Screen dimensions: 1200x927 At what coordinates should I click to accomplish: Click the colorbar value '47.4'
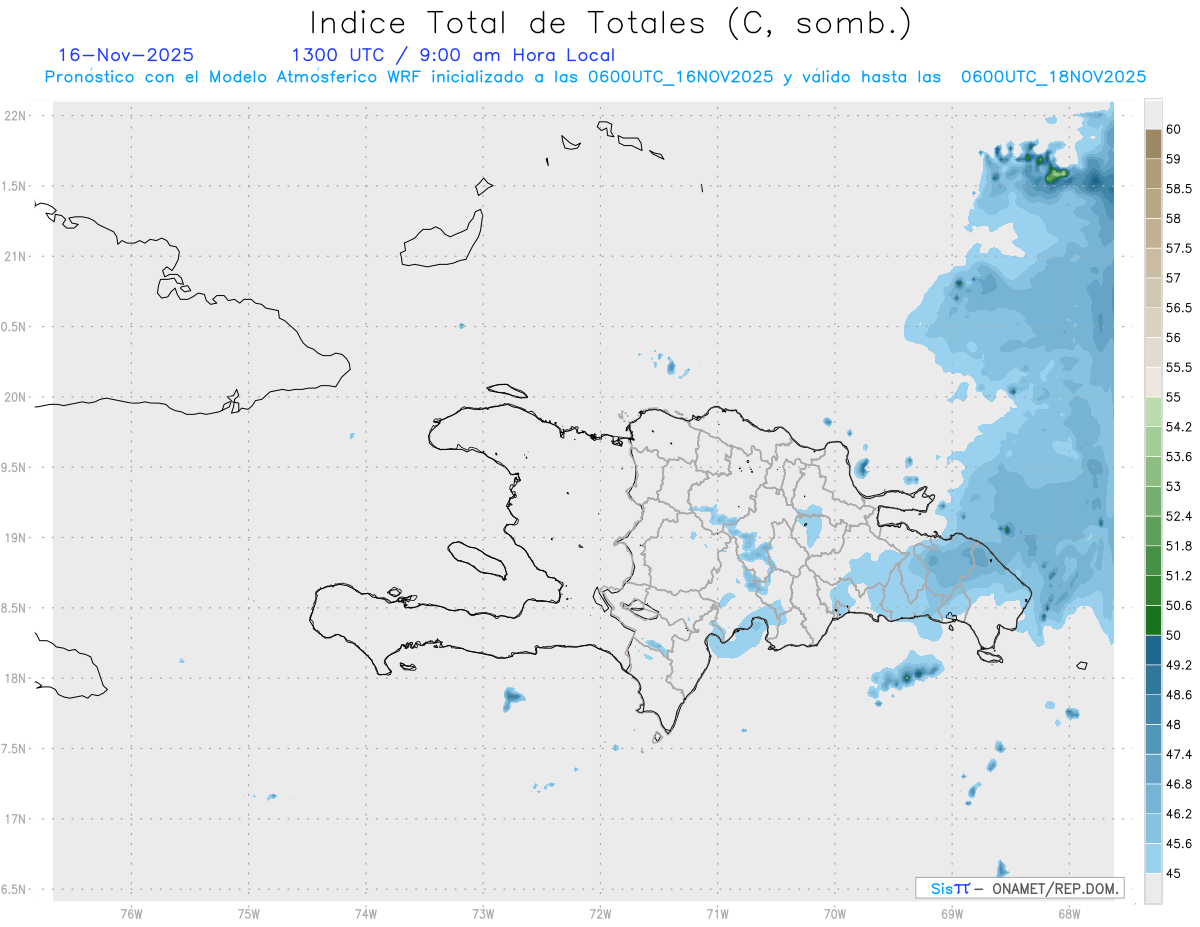1179,754
